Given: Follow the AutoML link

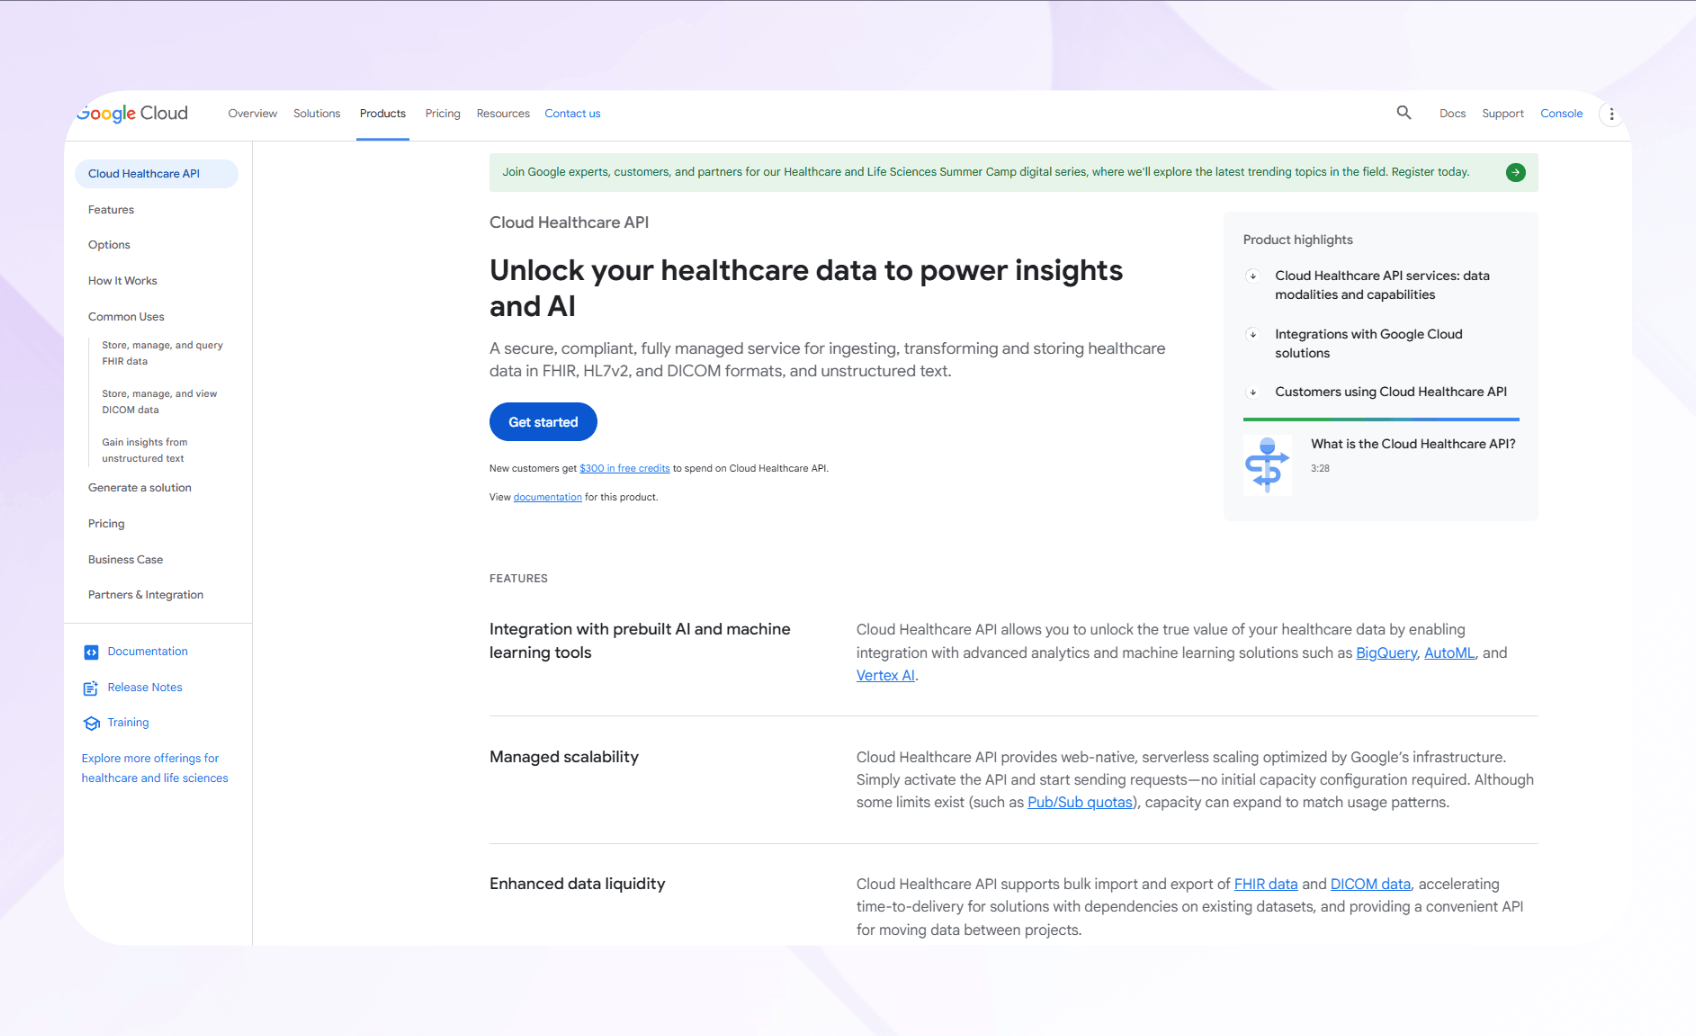Looking at the screenshot, I should [x=1449, y=653].
